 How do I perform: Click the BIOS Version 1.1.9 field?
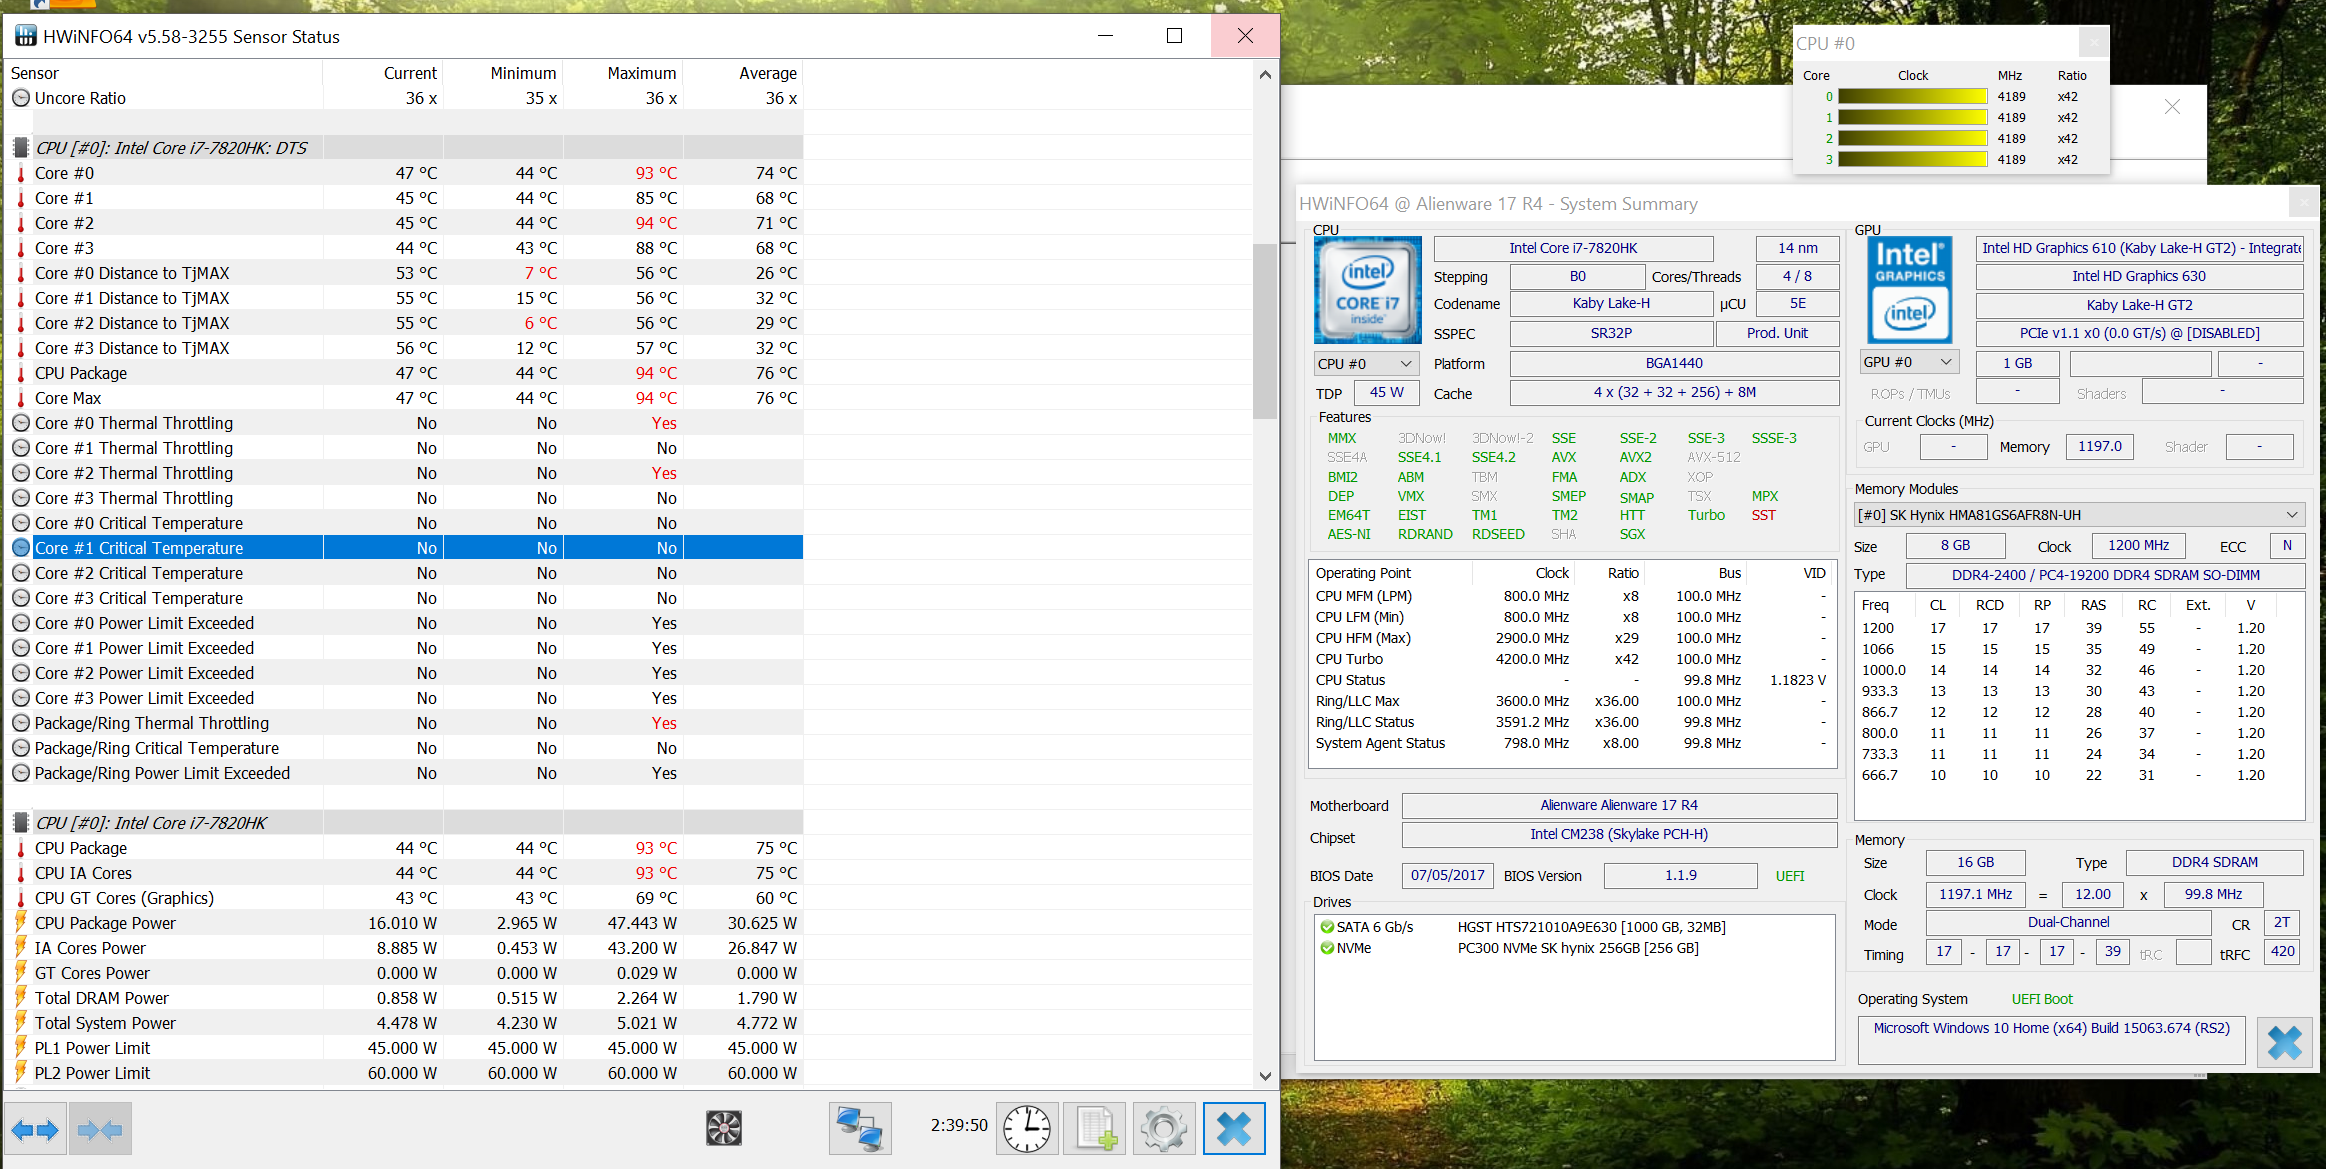[1680, 875]
